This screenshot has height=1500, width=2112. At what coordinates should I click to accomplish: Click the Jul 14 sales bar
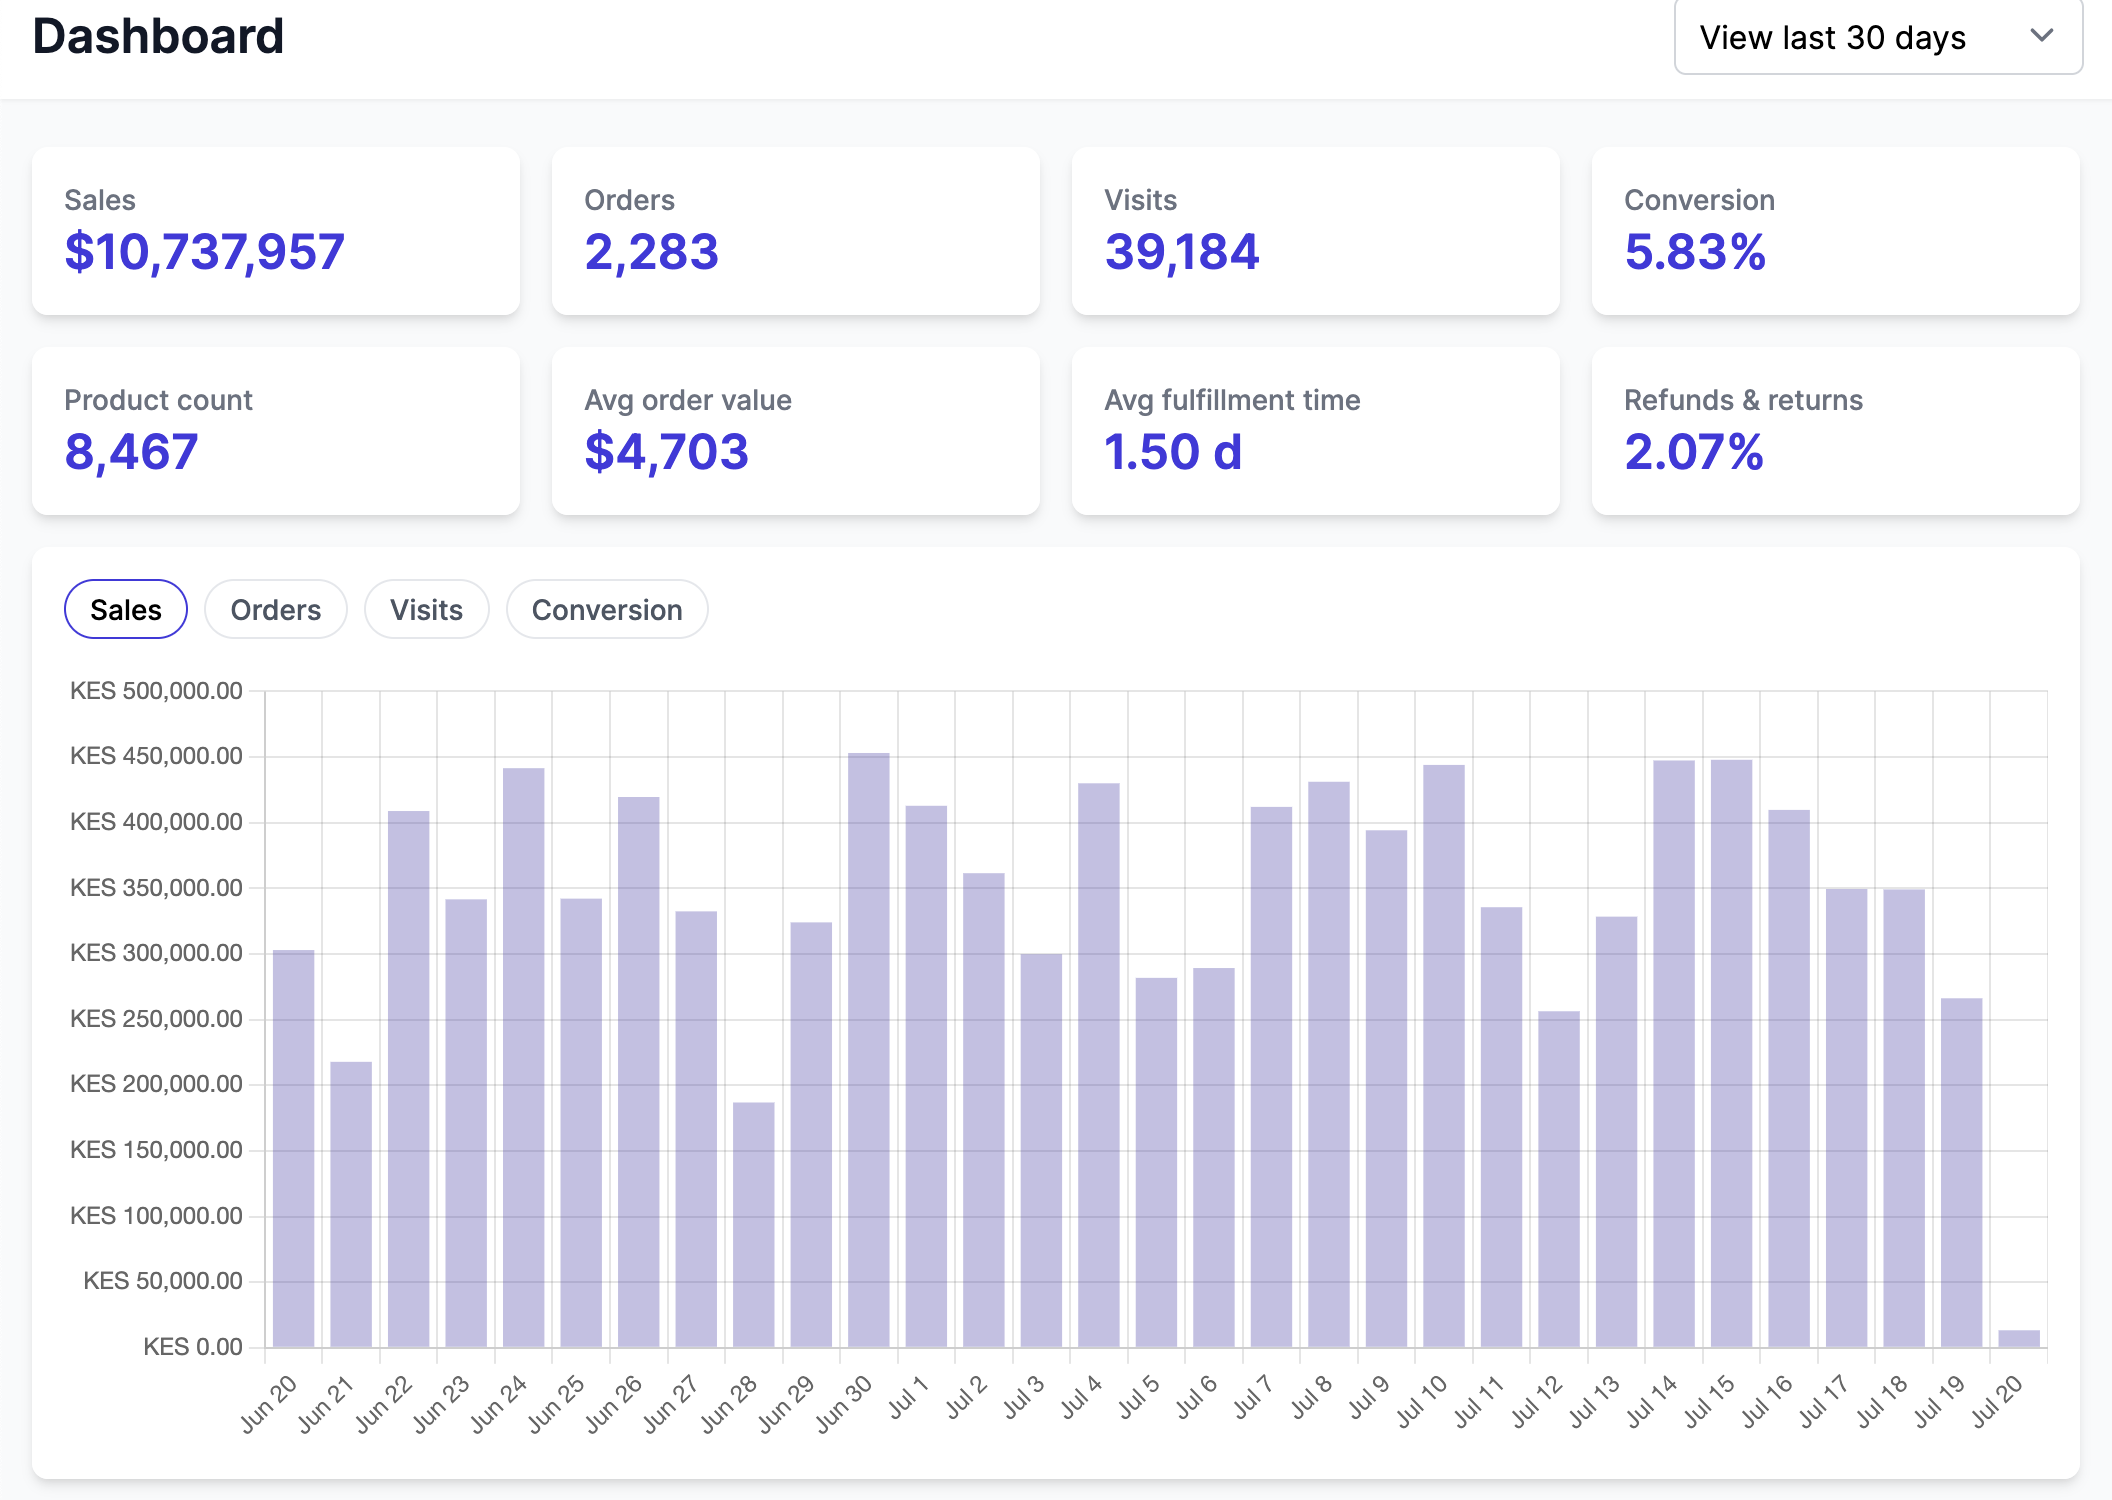[1674, 1054]
